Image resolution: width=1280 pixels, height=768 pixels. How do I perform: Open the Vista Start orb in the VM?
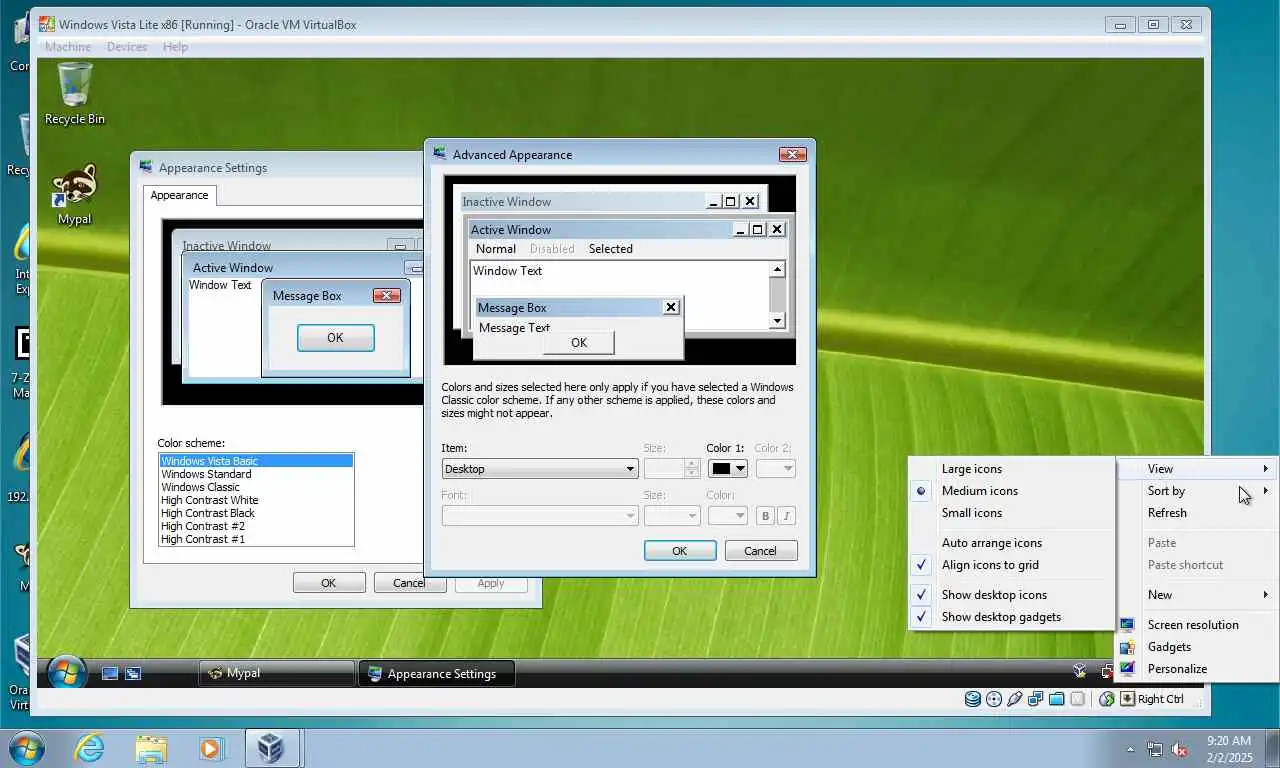(x=67, y=673)
